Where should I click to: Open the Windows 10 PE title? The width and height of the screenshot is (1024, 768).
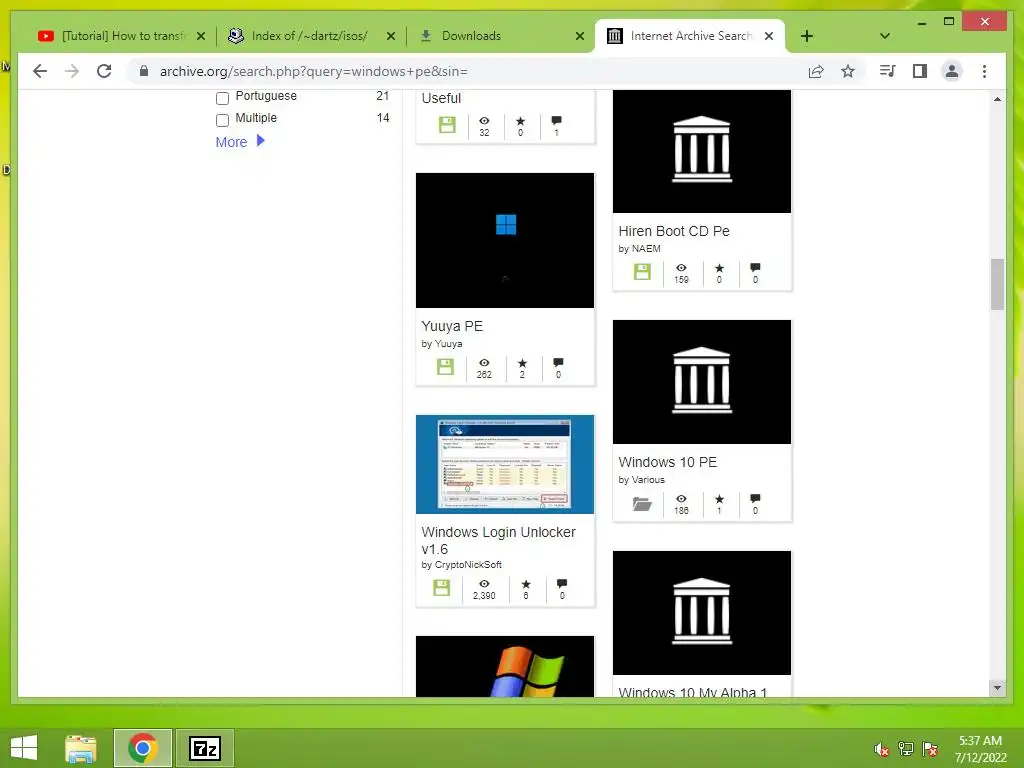click(667, 462)
